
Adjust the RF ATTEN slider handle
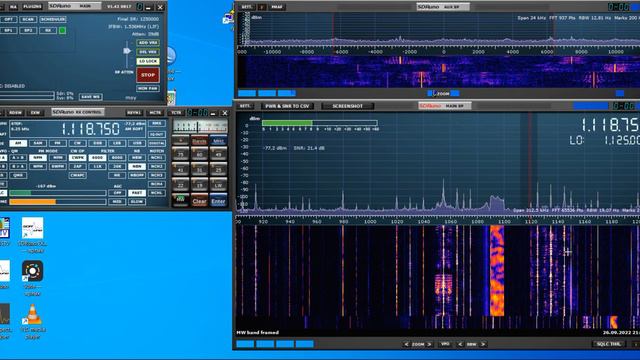(127, 51)
